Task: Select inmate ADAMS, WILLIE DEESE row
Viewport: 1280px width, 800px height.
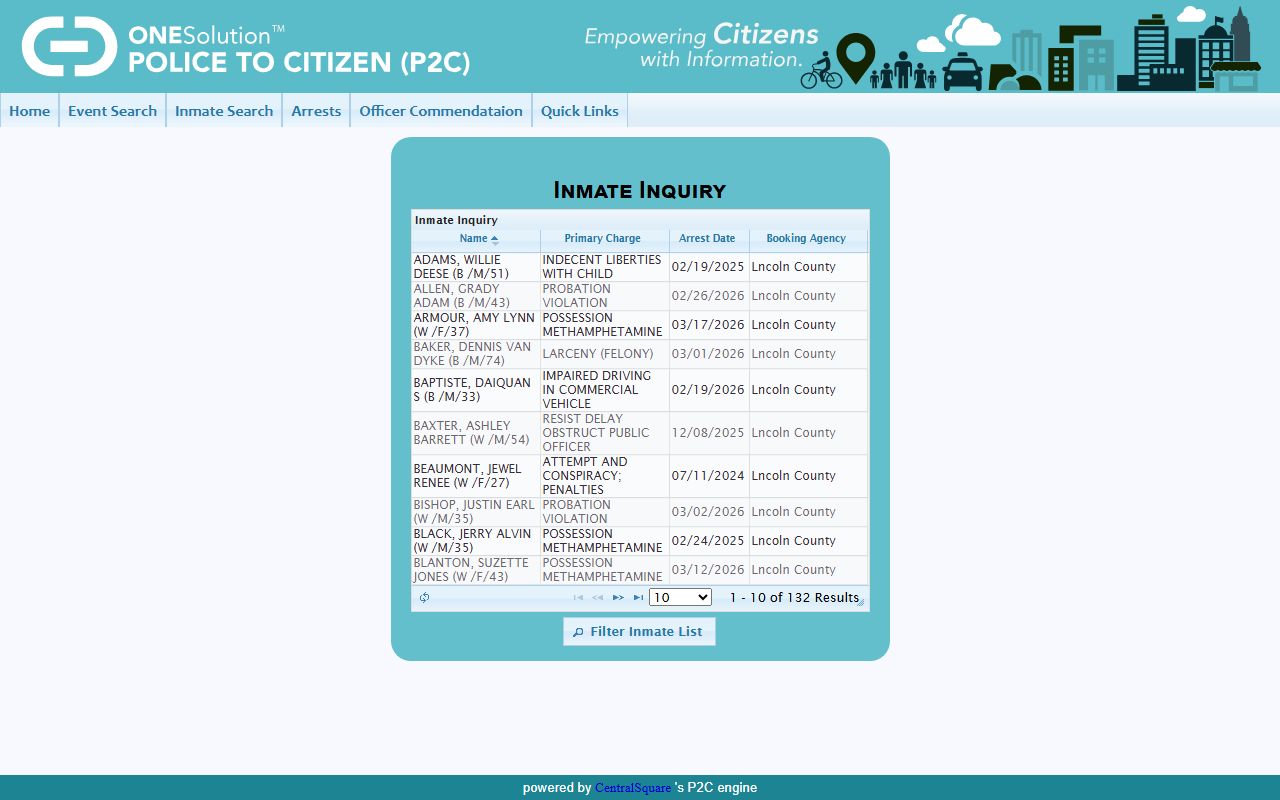Action: tap(640, 267)
